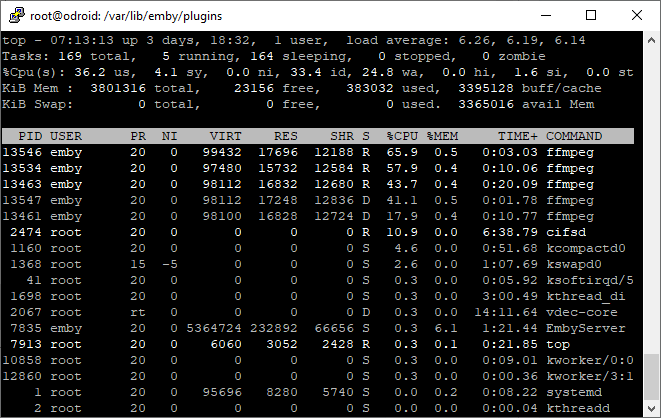This screenshot has width=661, height=418.
Task: Click the cifsd command name
Action: click(x=566, y=232)
